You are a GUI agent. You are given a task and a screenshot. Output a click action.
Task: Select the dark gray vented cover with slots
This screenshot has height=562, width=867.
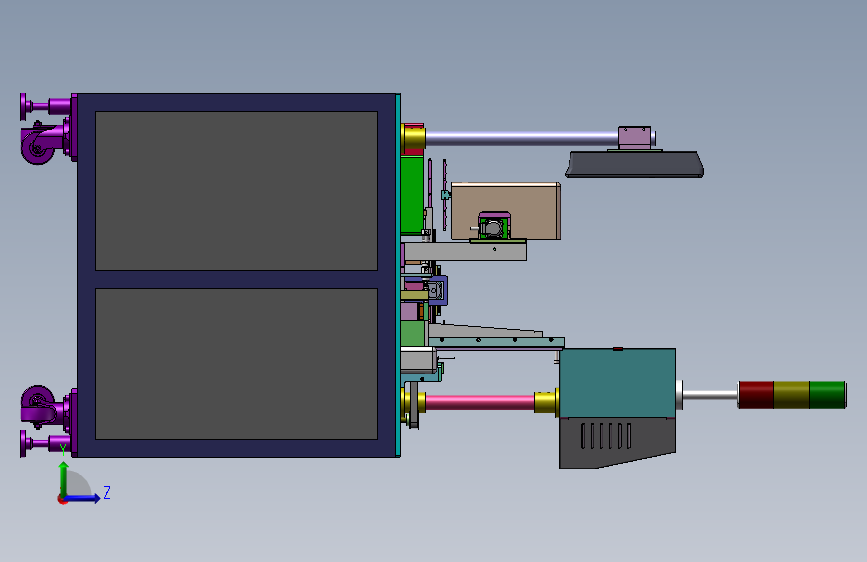tap(617, 443)
